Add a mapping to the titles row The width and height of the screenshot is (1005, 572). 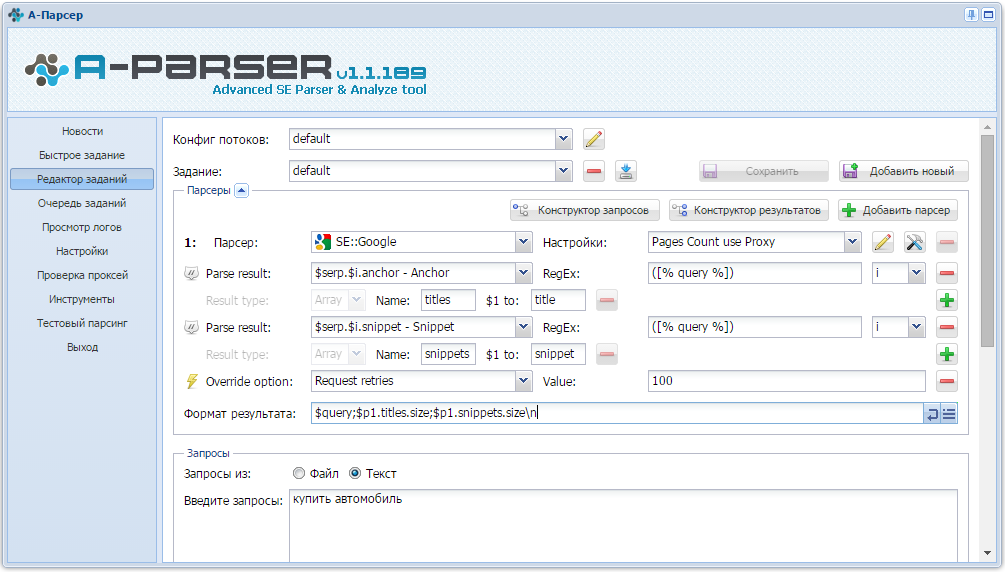(947, 300)
